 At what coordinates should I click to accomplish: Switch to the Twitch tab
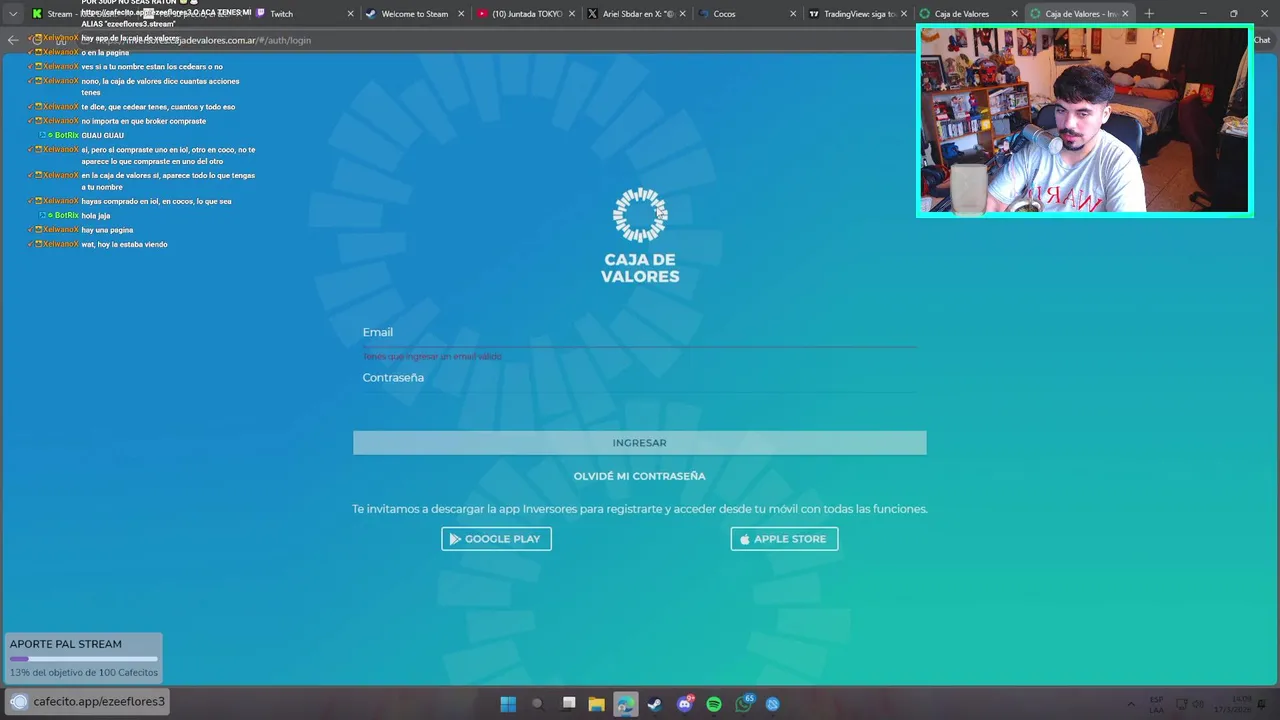pos(304,14)
